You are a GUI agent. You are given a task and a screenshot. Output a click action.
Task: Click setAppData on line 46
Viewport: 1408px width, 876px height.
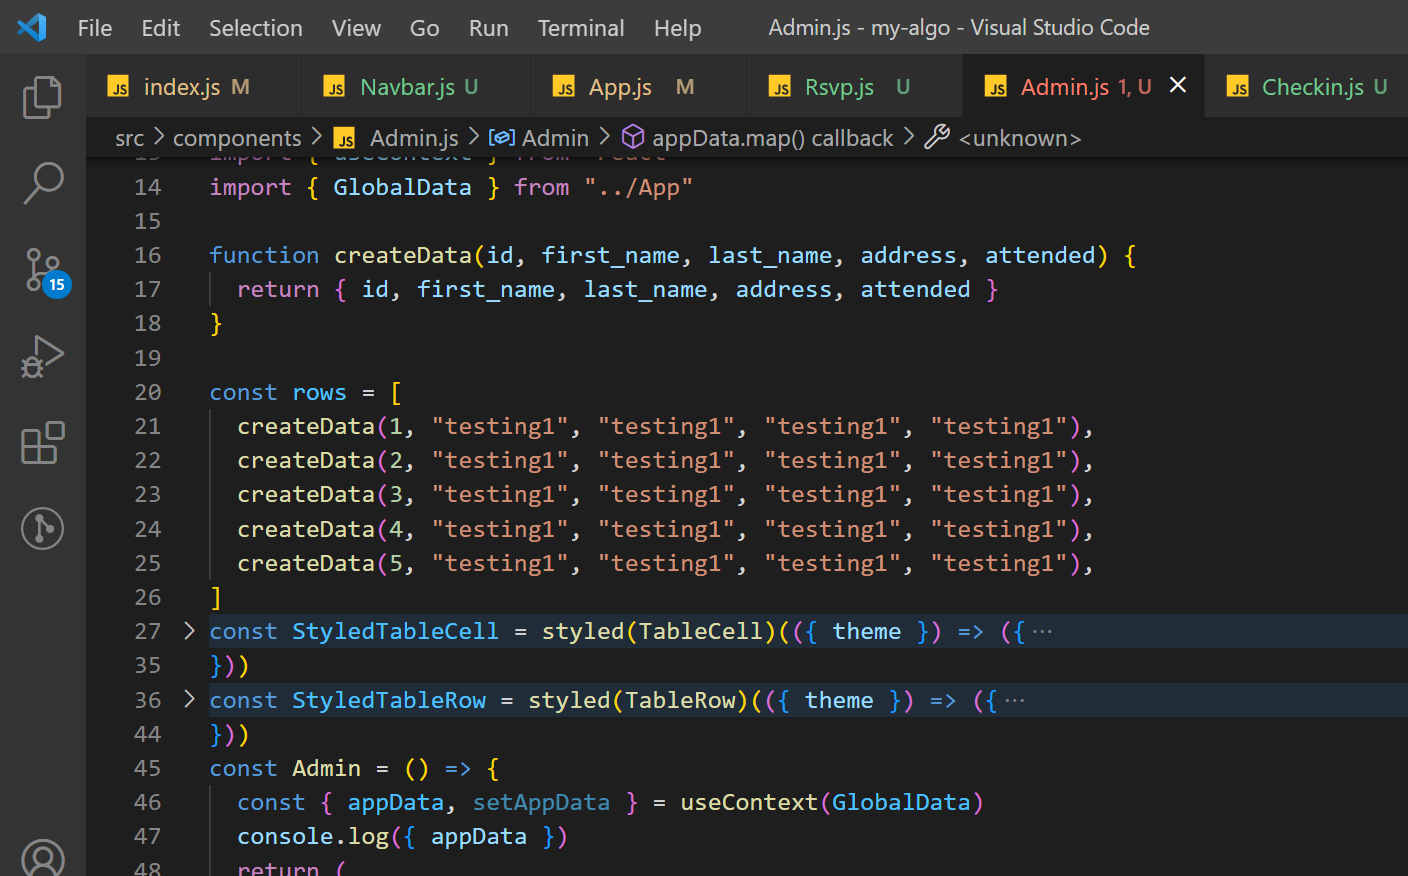[541, 802]
